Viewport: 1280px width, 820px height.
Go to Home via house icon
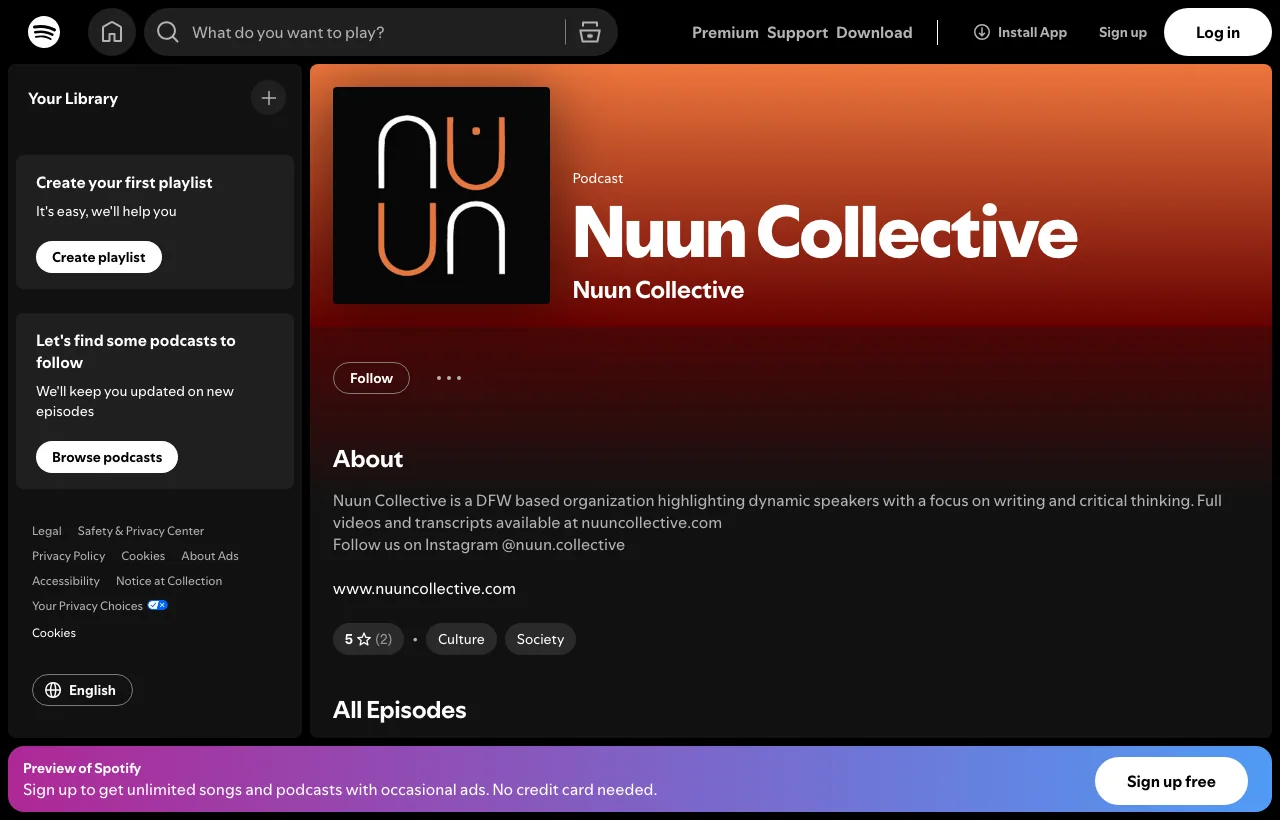(112, 32)
